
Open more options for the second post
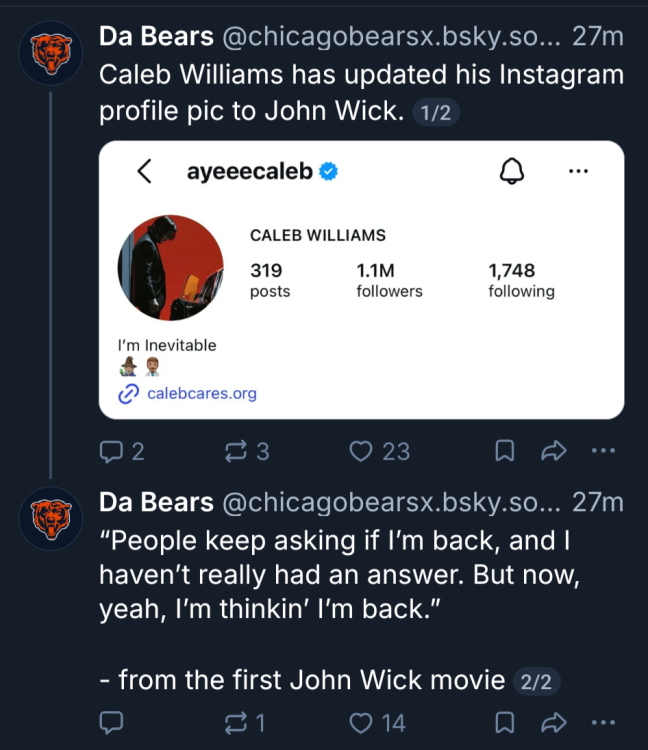[603, 722]
